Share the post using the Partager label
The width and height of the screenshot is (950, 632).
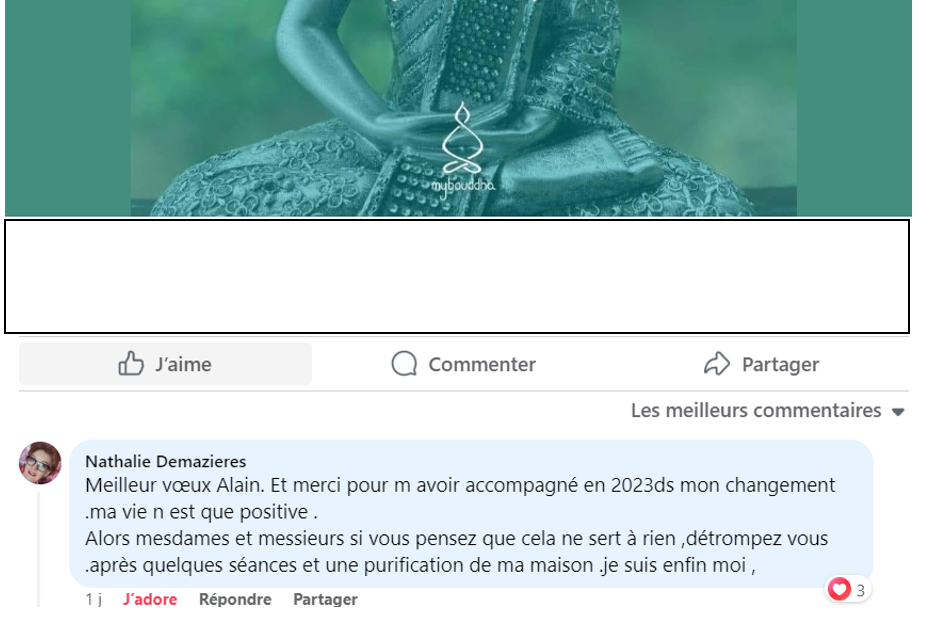pyautogui.click(x=780, y=364)
